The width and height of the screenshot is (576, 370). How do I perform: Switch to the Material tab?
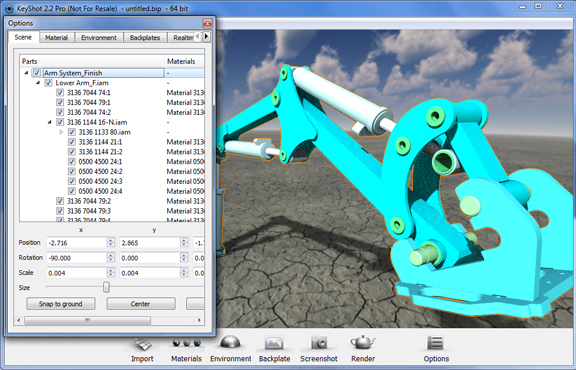57,38
